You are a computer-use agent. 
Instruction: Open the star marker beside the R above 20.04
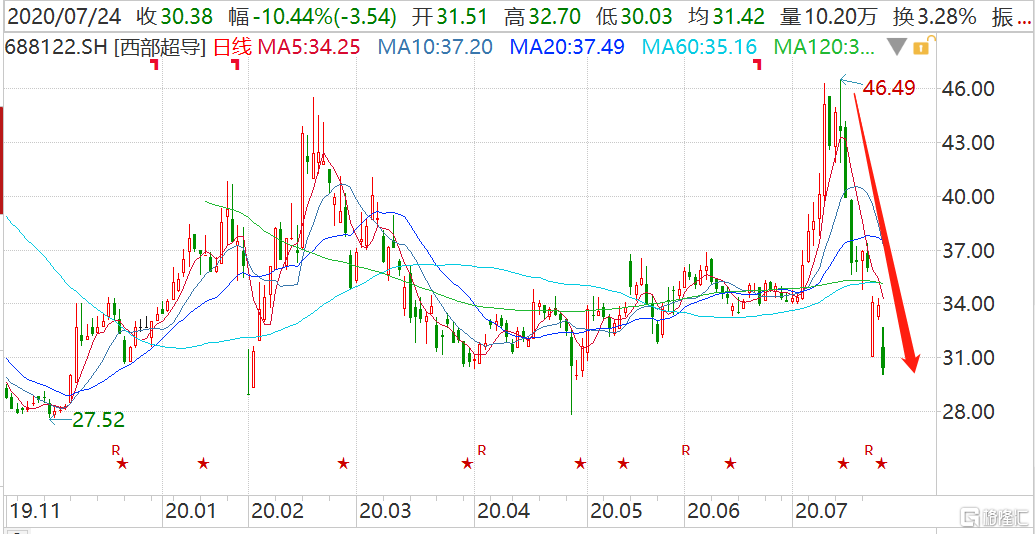click(467, 463)
